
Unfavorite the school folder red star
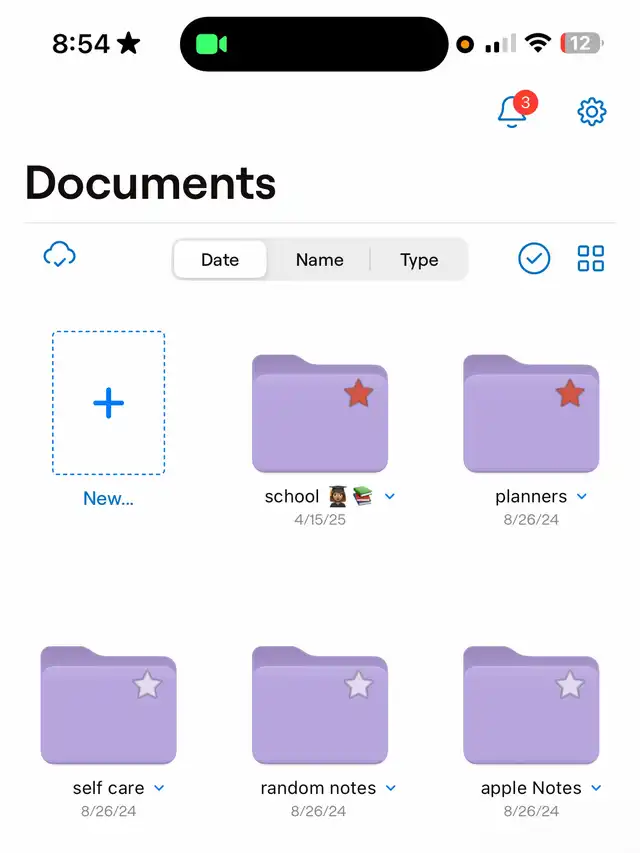(358, 394)
